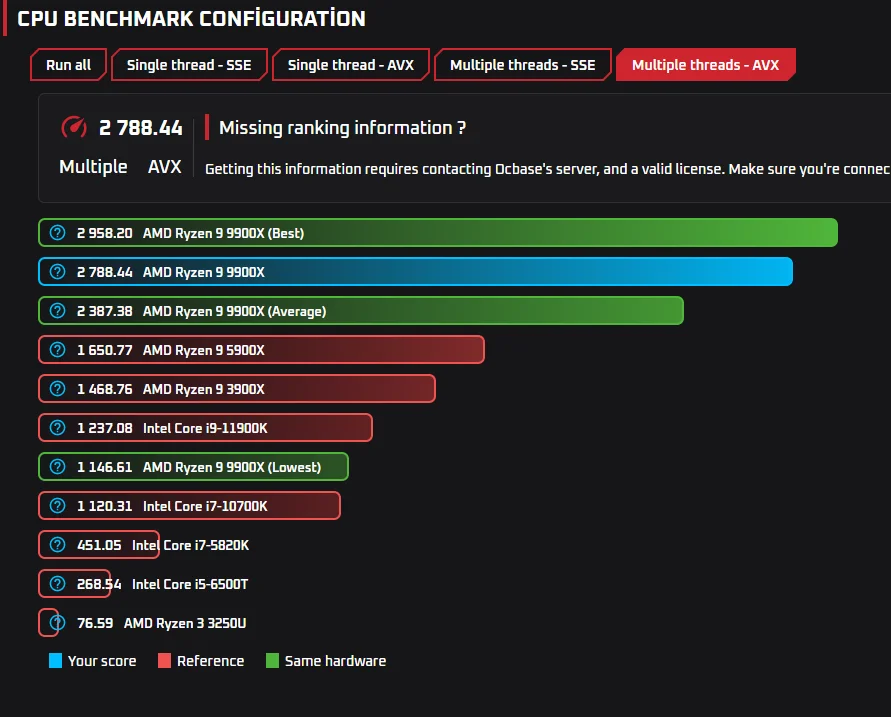Viewport: 891px width, 717px height.
Task: Click help icon for Ryzen 9 9900X (Lowest)
Action: (x=57, y=467)
